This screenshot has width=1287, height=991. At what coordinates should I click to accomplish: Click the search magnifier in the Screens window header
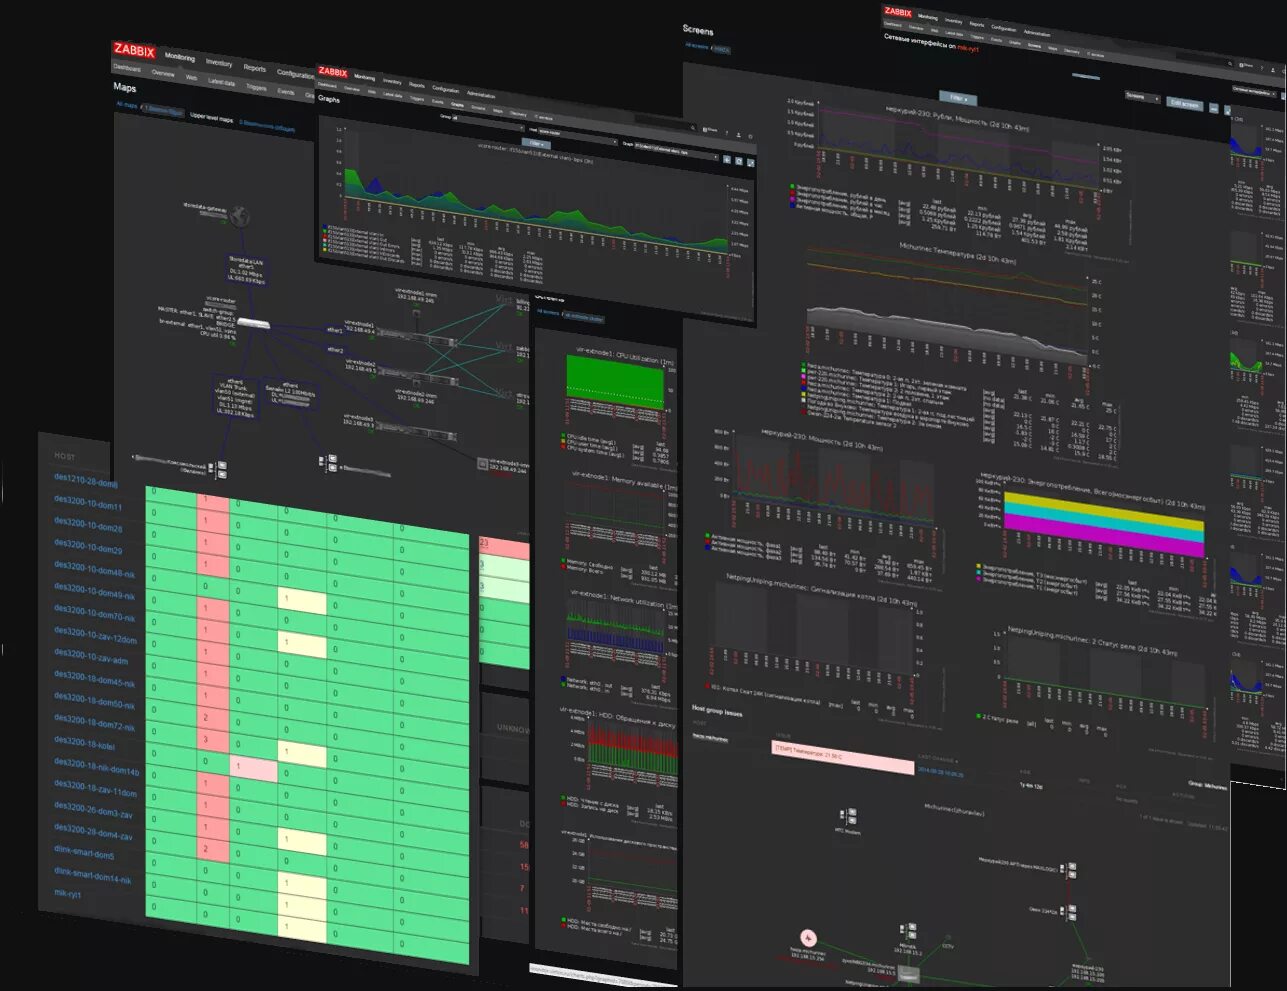click(x=1230, y=64)
